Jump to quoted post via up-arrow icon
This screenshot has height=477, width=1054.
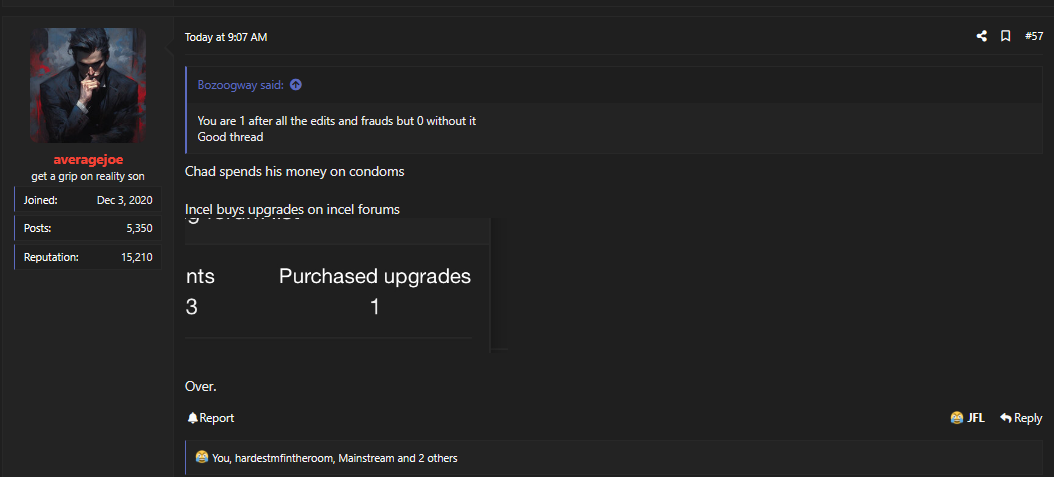coord(296,85)
